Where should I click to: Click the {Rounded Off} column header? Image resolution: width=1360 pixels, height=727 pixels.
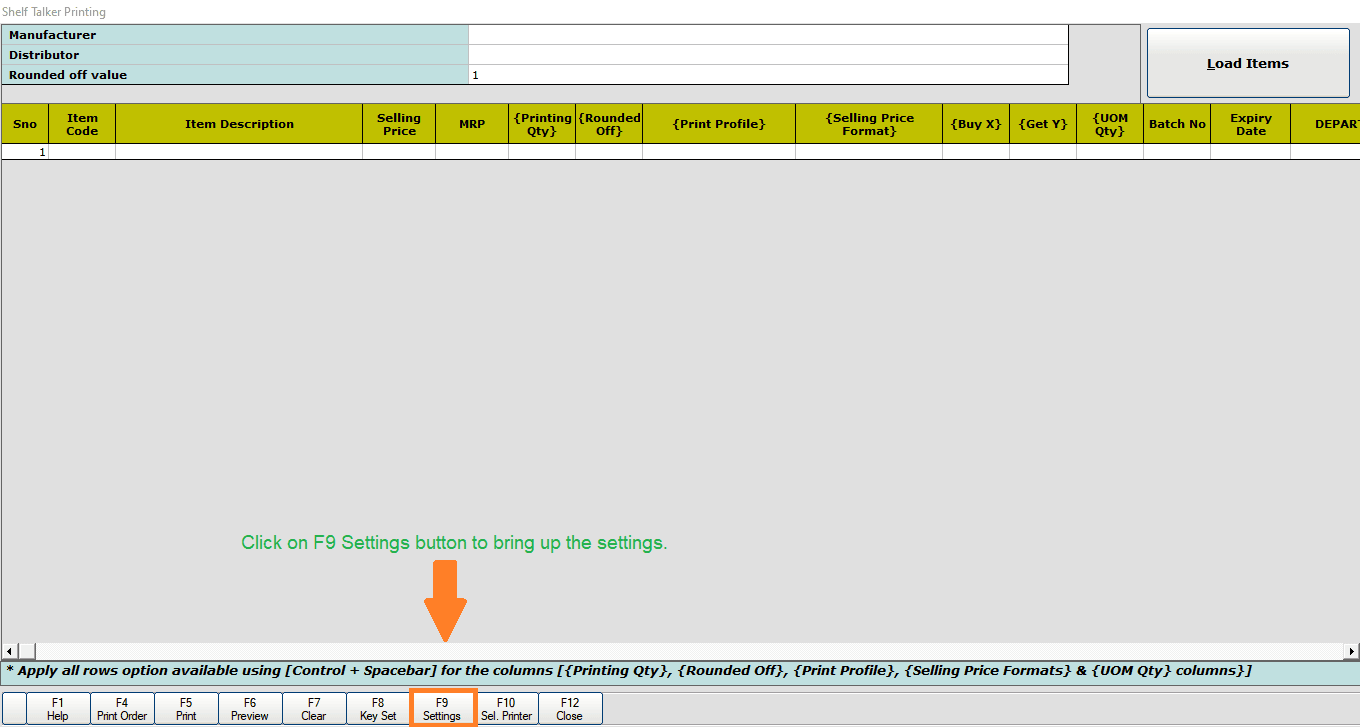click(609, 124)
